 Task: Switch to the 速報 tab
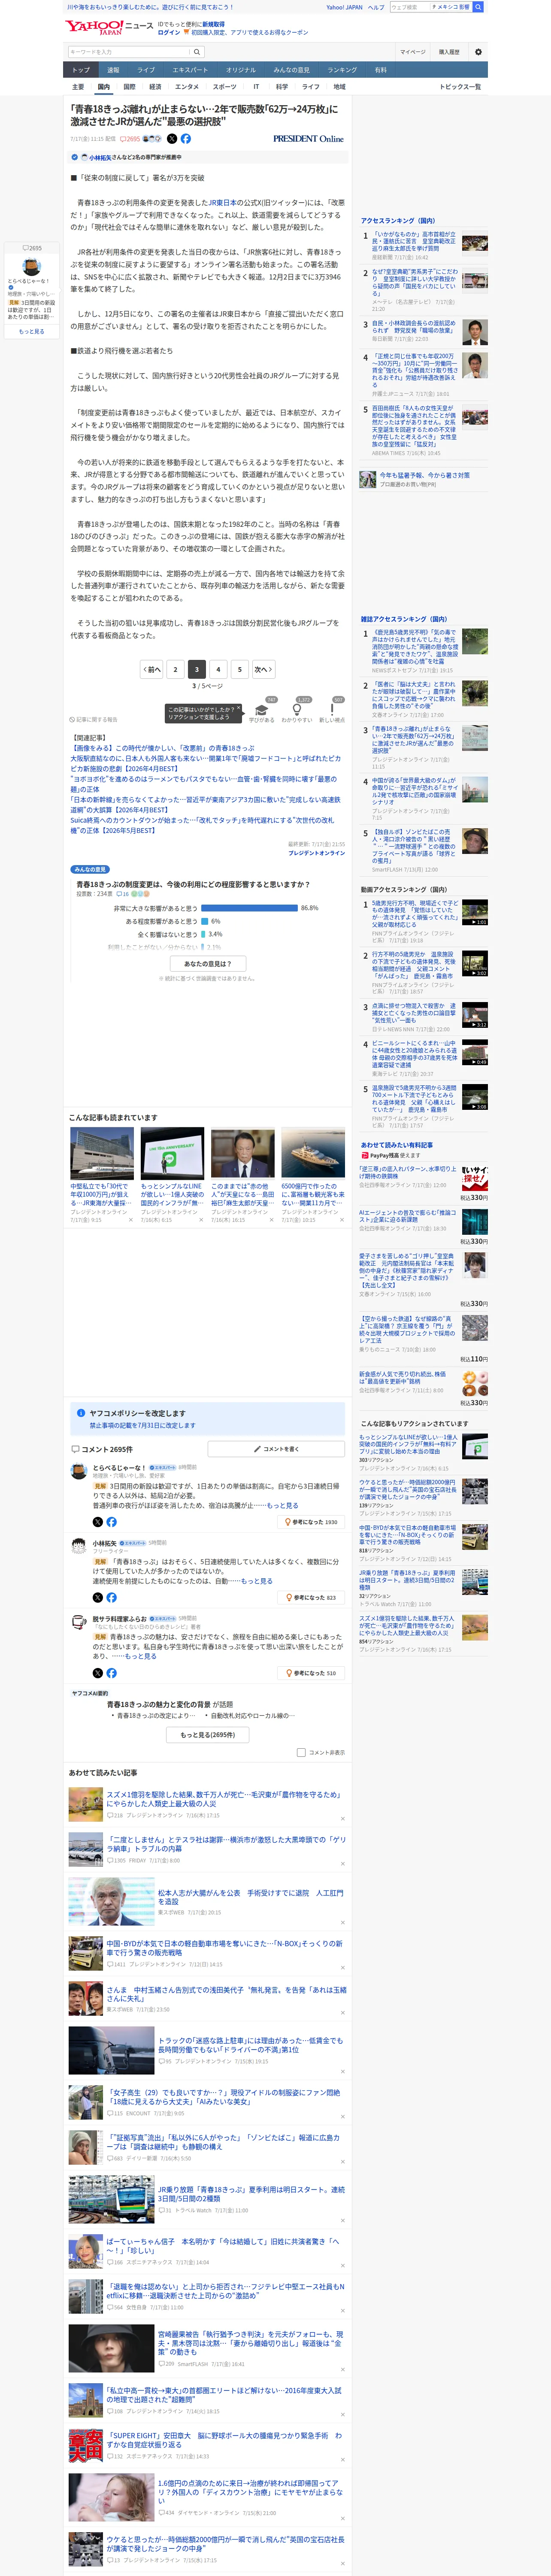click(113, 70)
